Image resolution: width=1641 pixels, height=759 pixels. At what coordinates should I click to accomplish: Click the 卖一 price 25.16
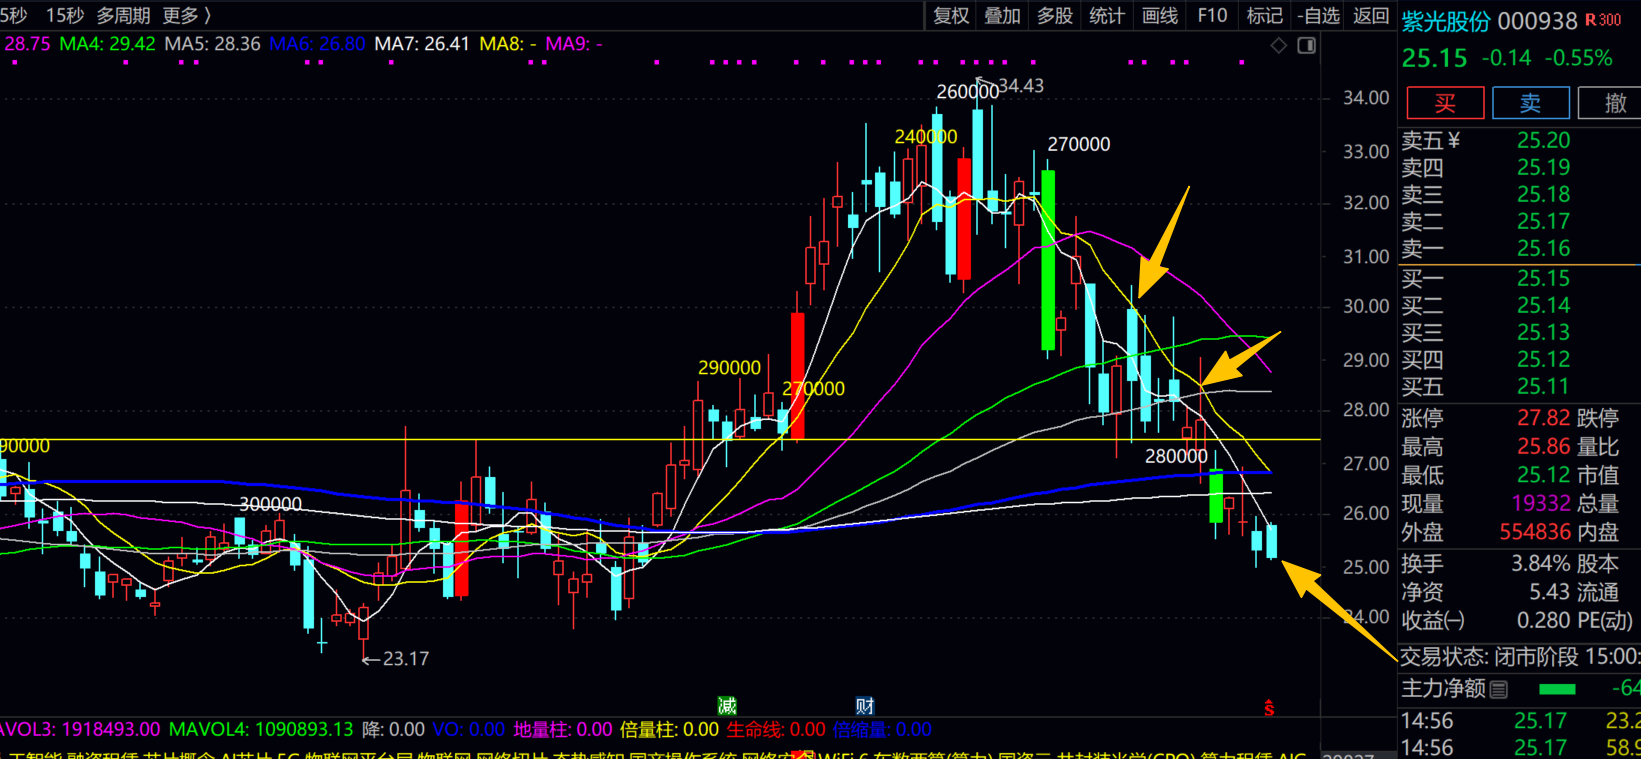(1543, 248)
